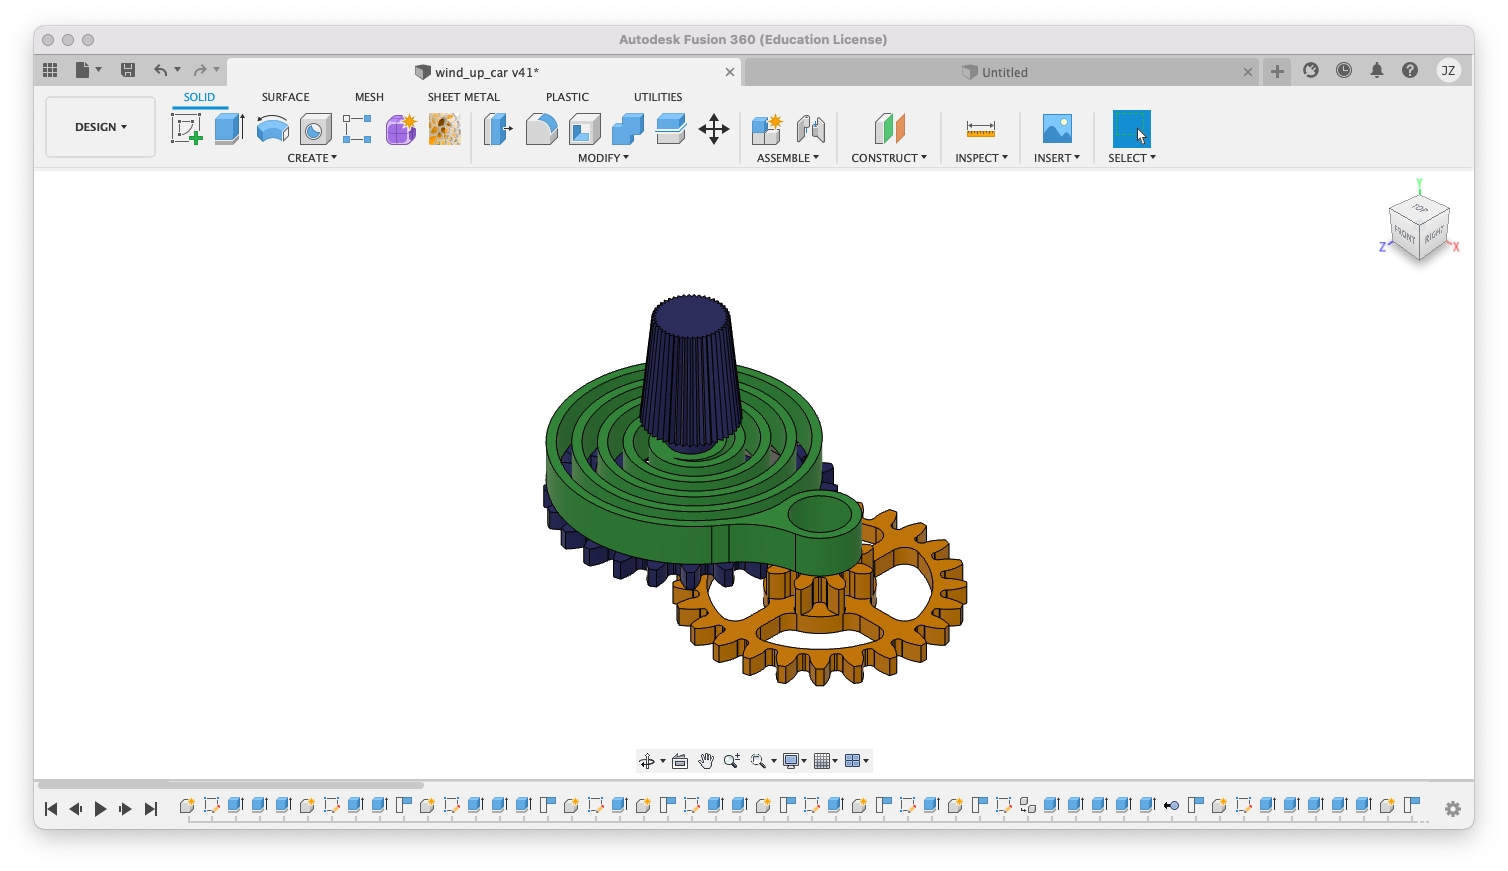Open the File menu dropdown
The width and height of the screenshot is (1508, 871).
click(x=88, y=70)
